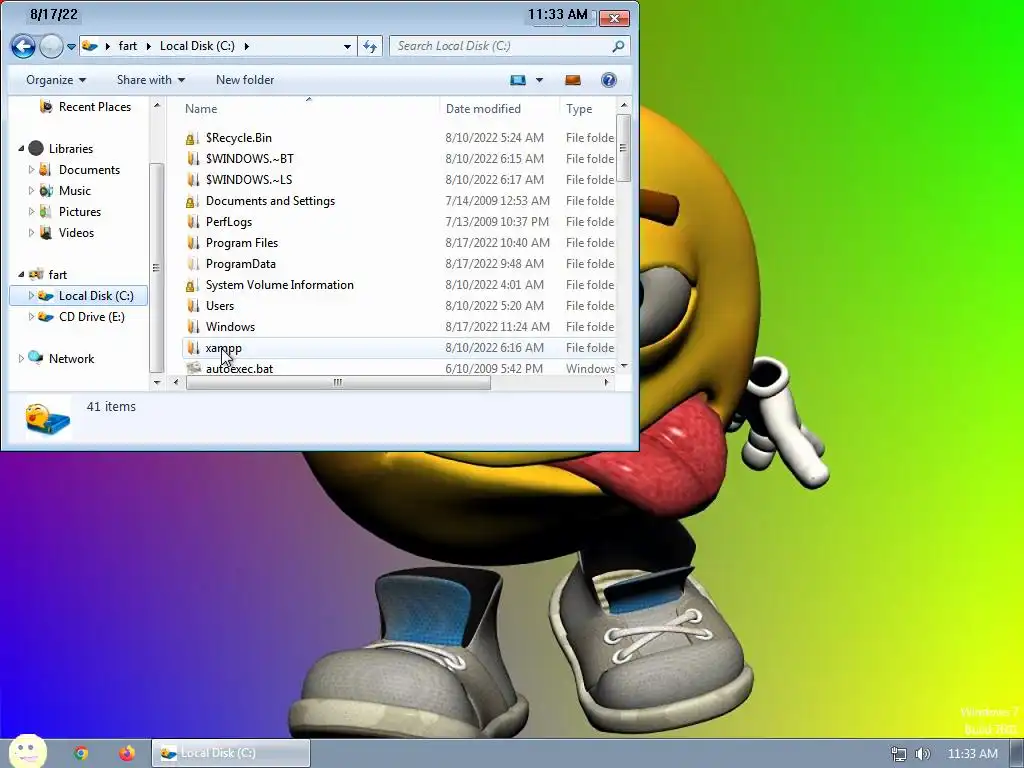Viewport: 1024px width, 768px height.
Task: Collapse the 'fart' computer node
Action: click(21, 274)
